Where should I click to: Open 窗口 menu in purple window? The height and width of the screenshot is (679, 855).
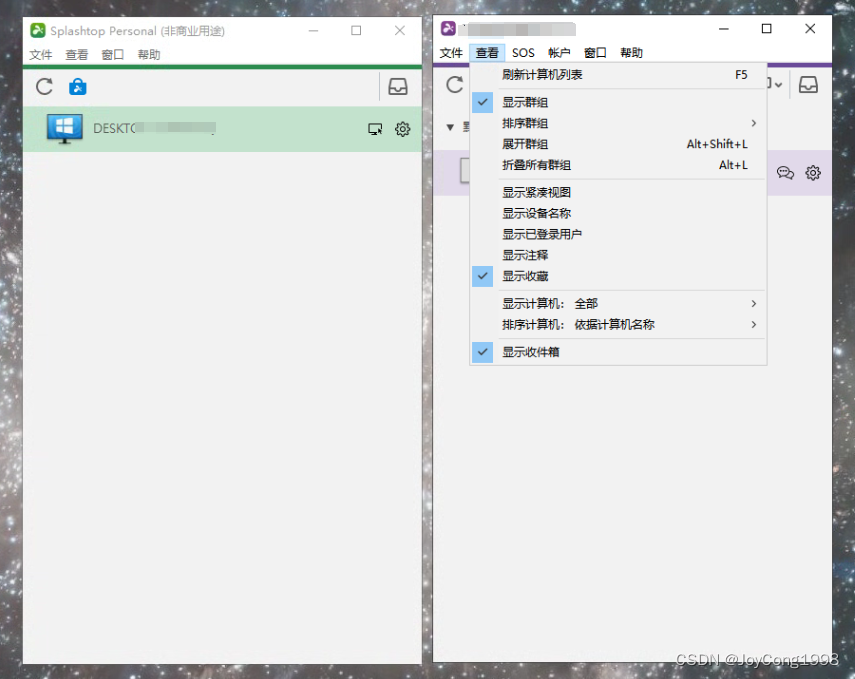tap(595, 53)
